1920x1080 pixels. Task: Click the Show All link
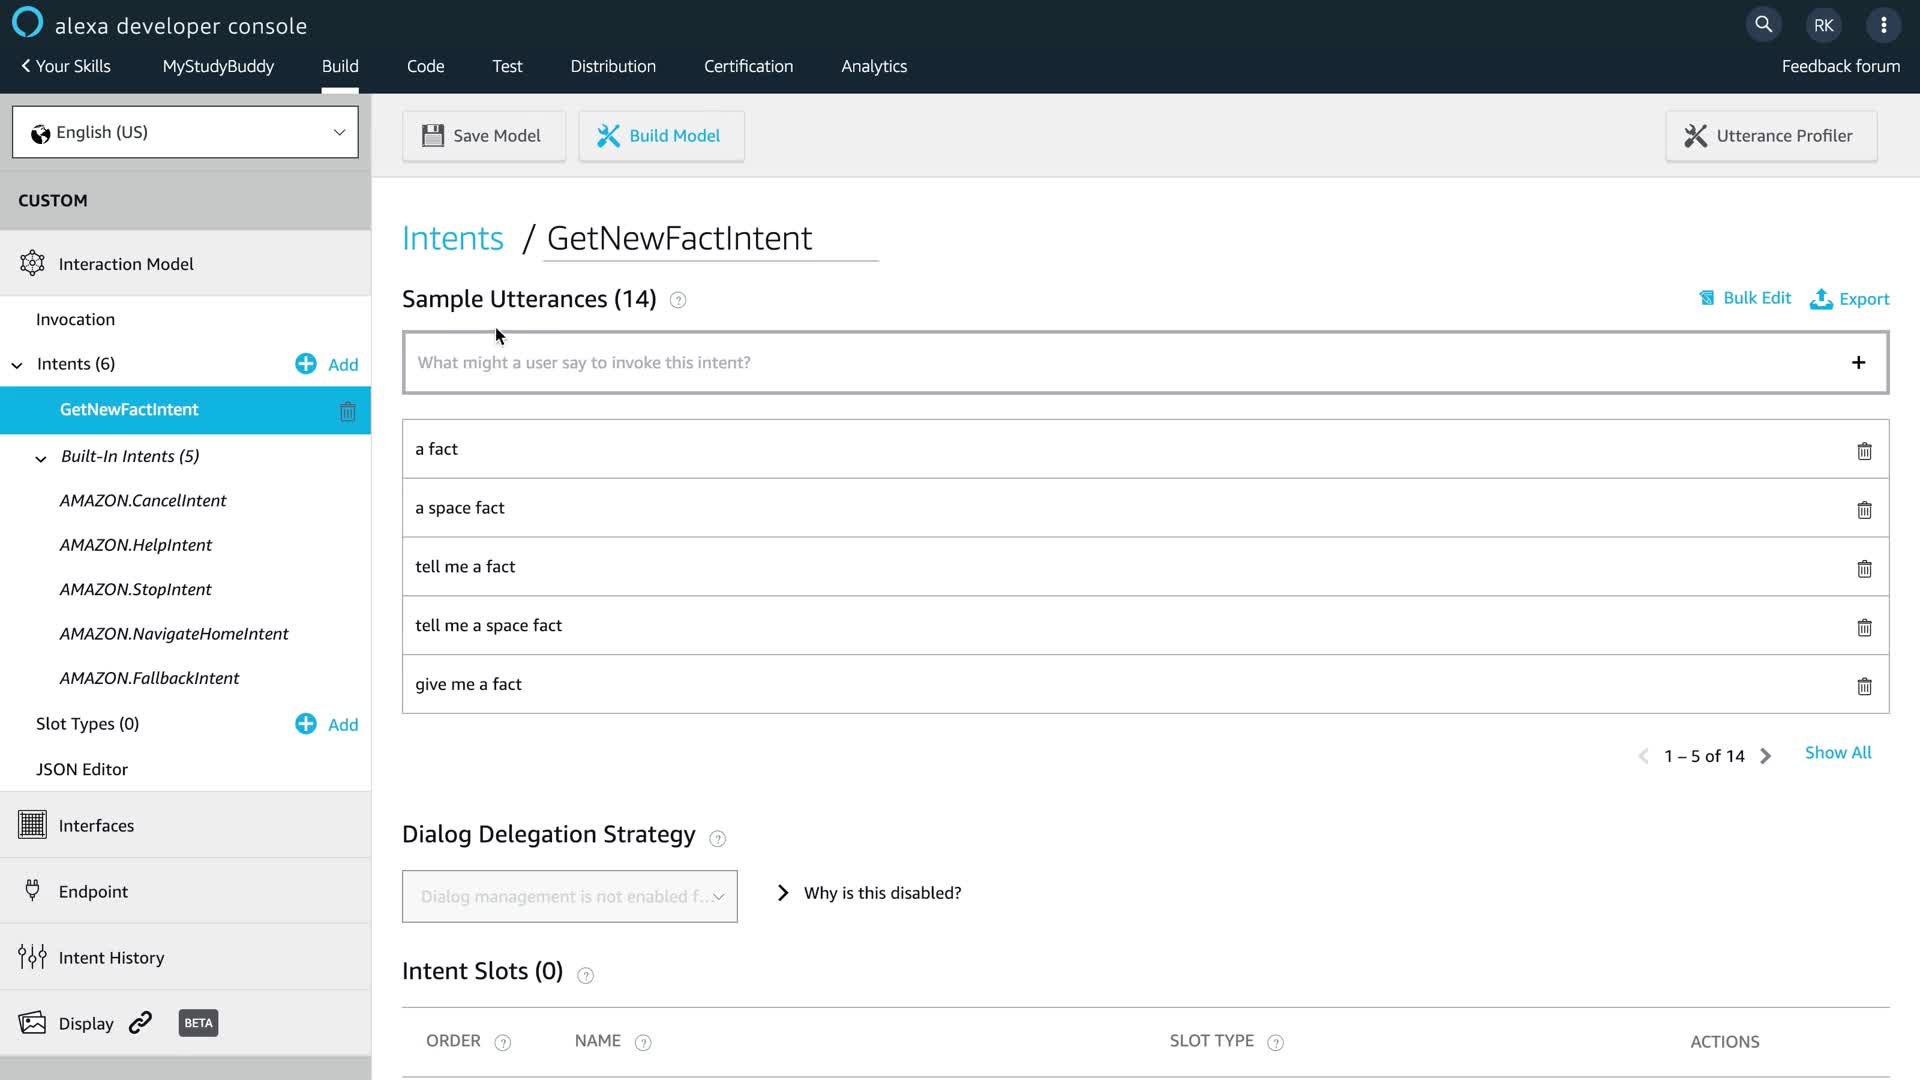1837,753
